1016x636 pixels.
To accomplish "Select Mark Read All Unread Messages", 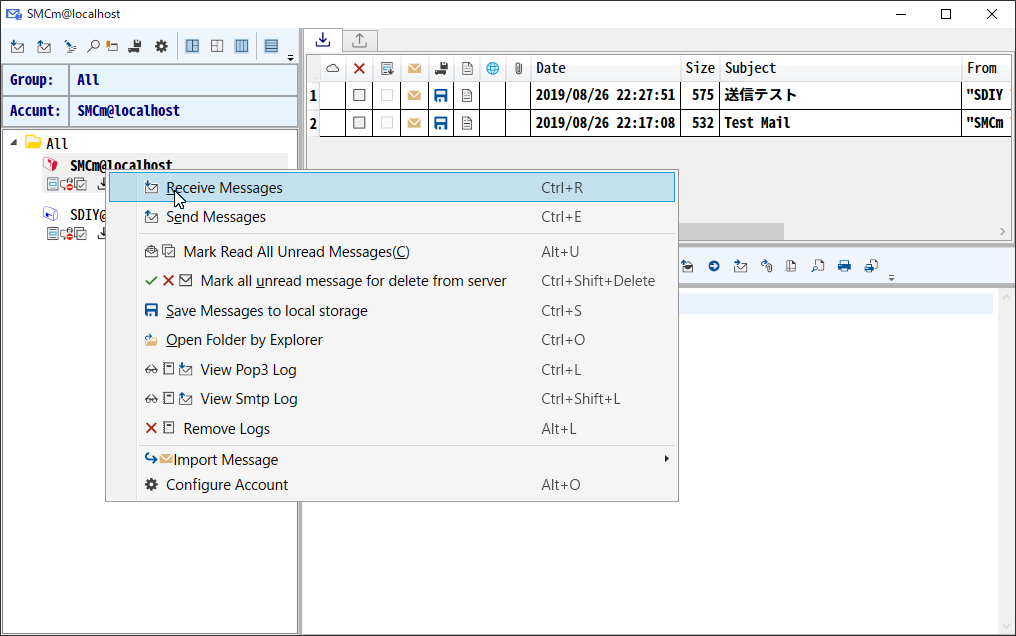I will tap(392, 252).
